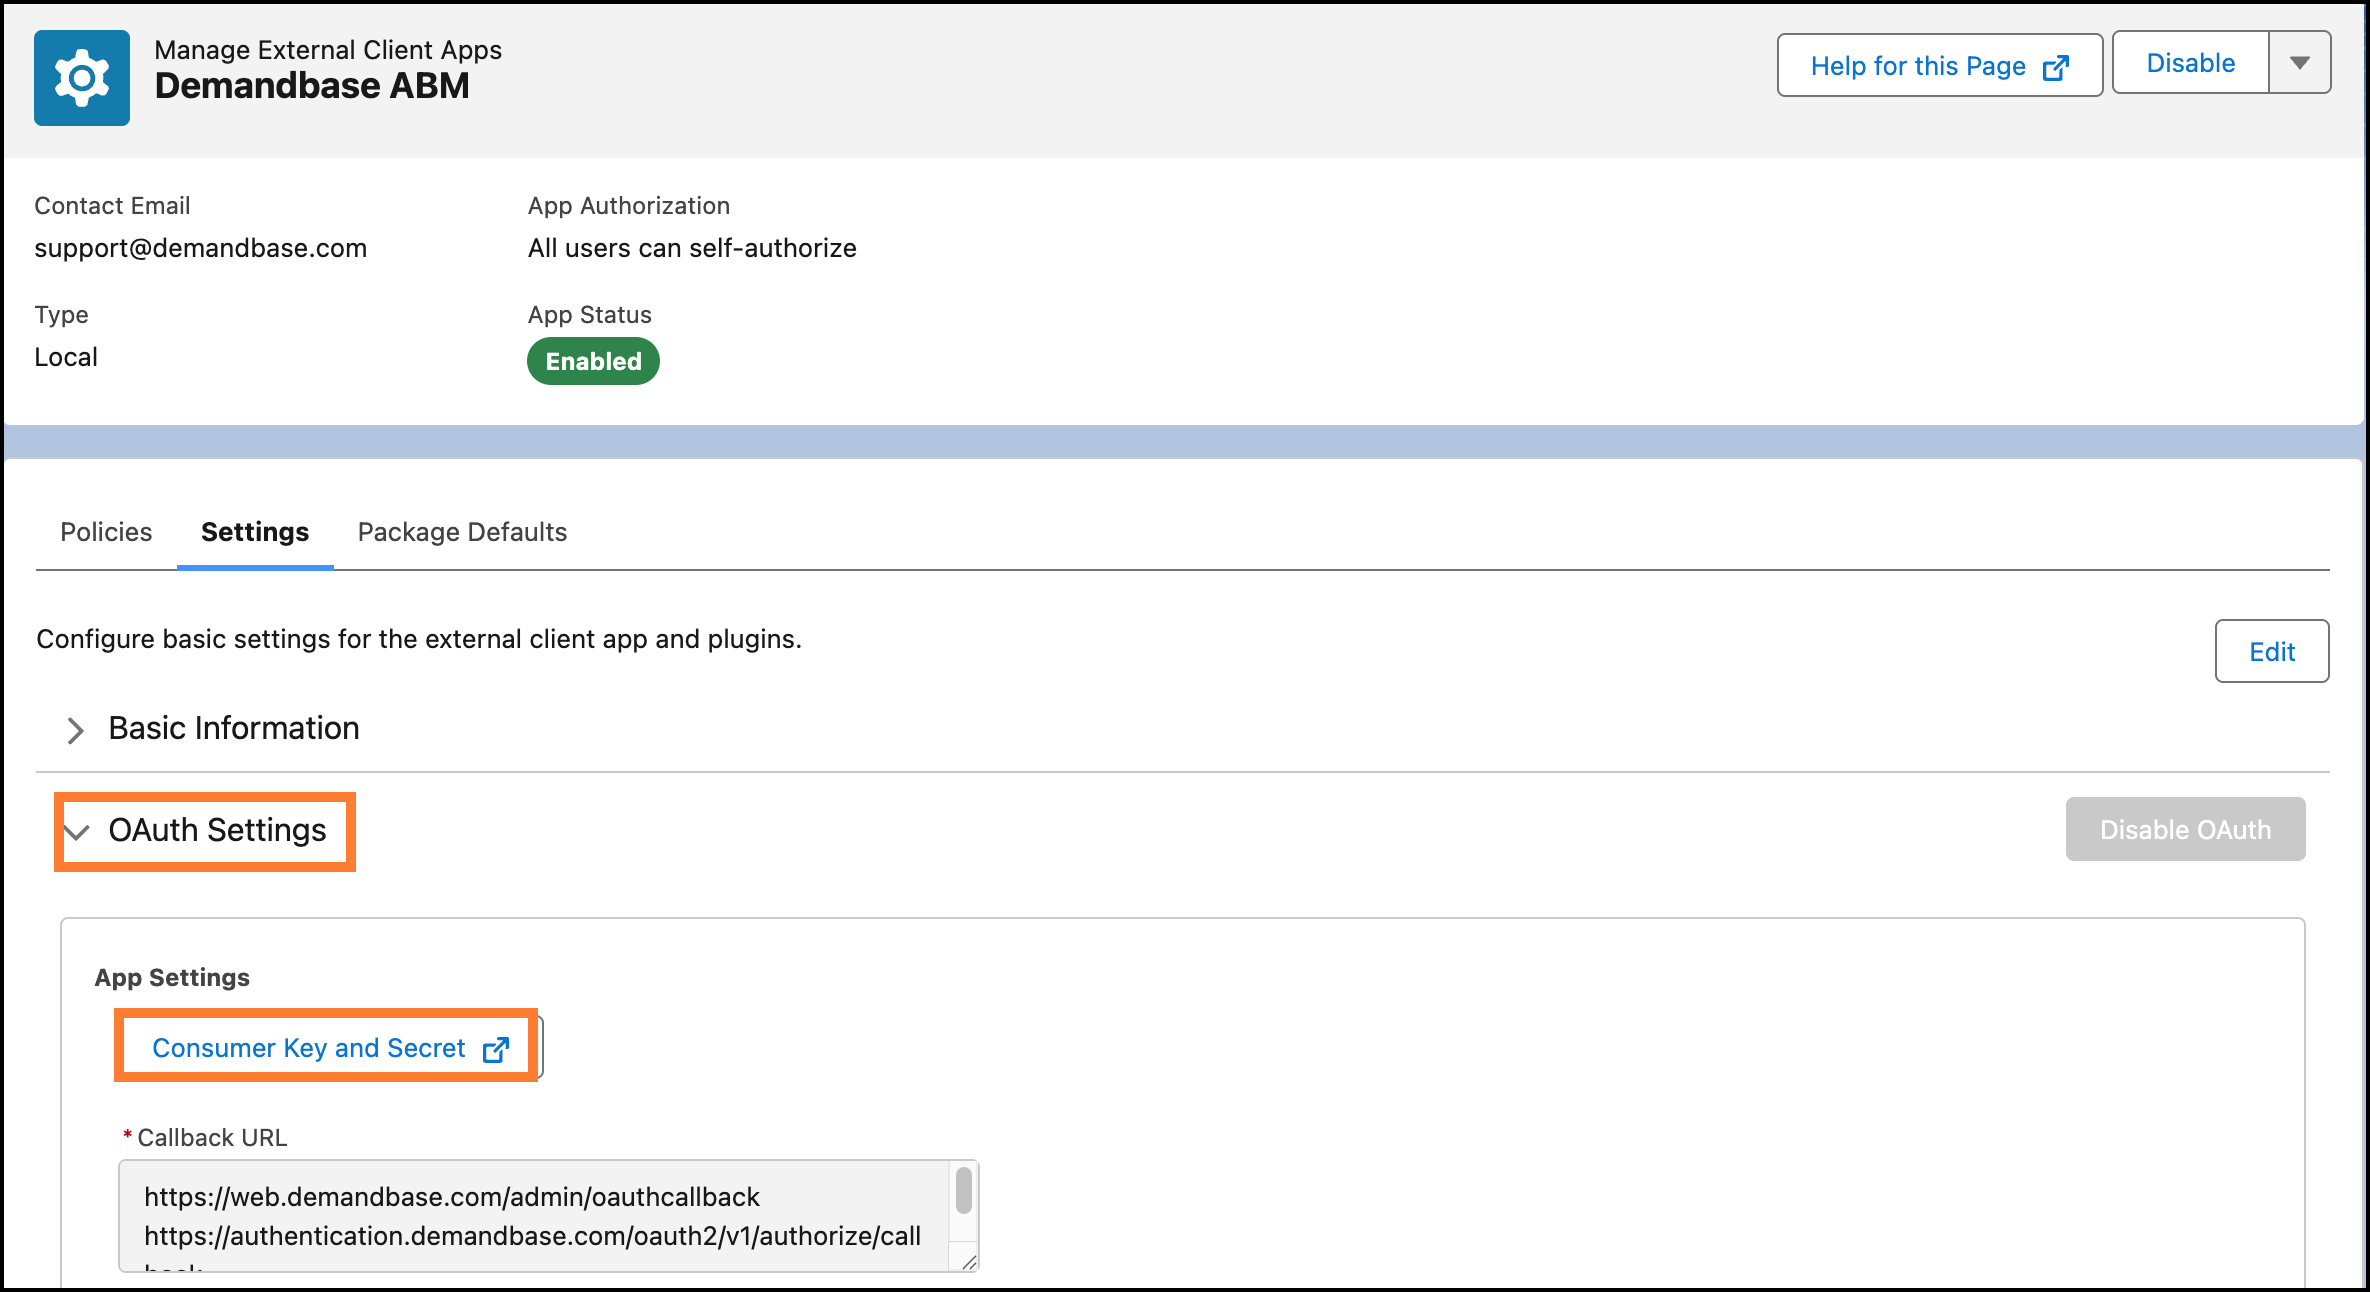Click the Disable OAuth button
The height and width of the screenshot is (1292, 2370).
pyautogui.click(x=2185, y=830)
